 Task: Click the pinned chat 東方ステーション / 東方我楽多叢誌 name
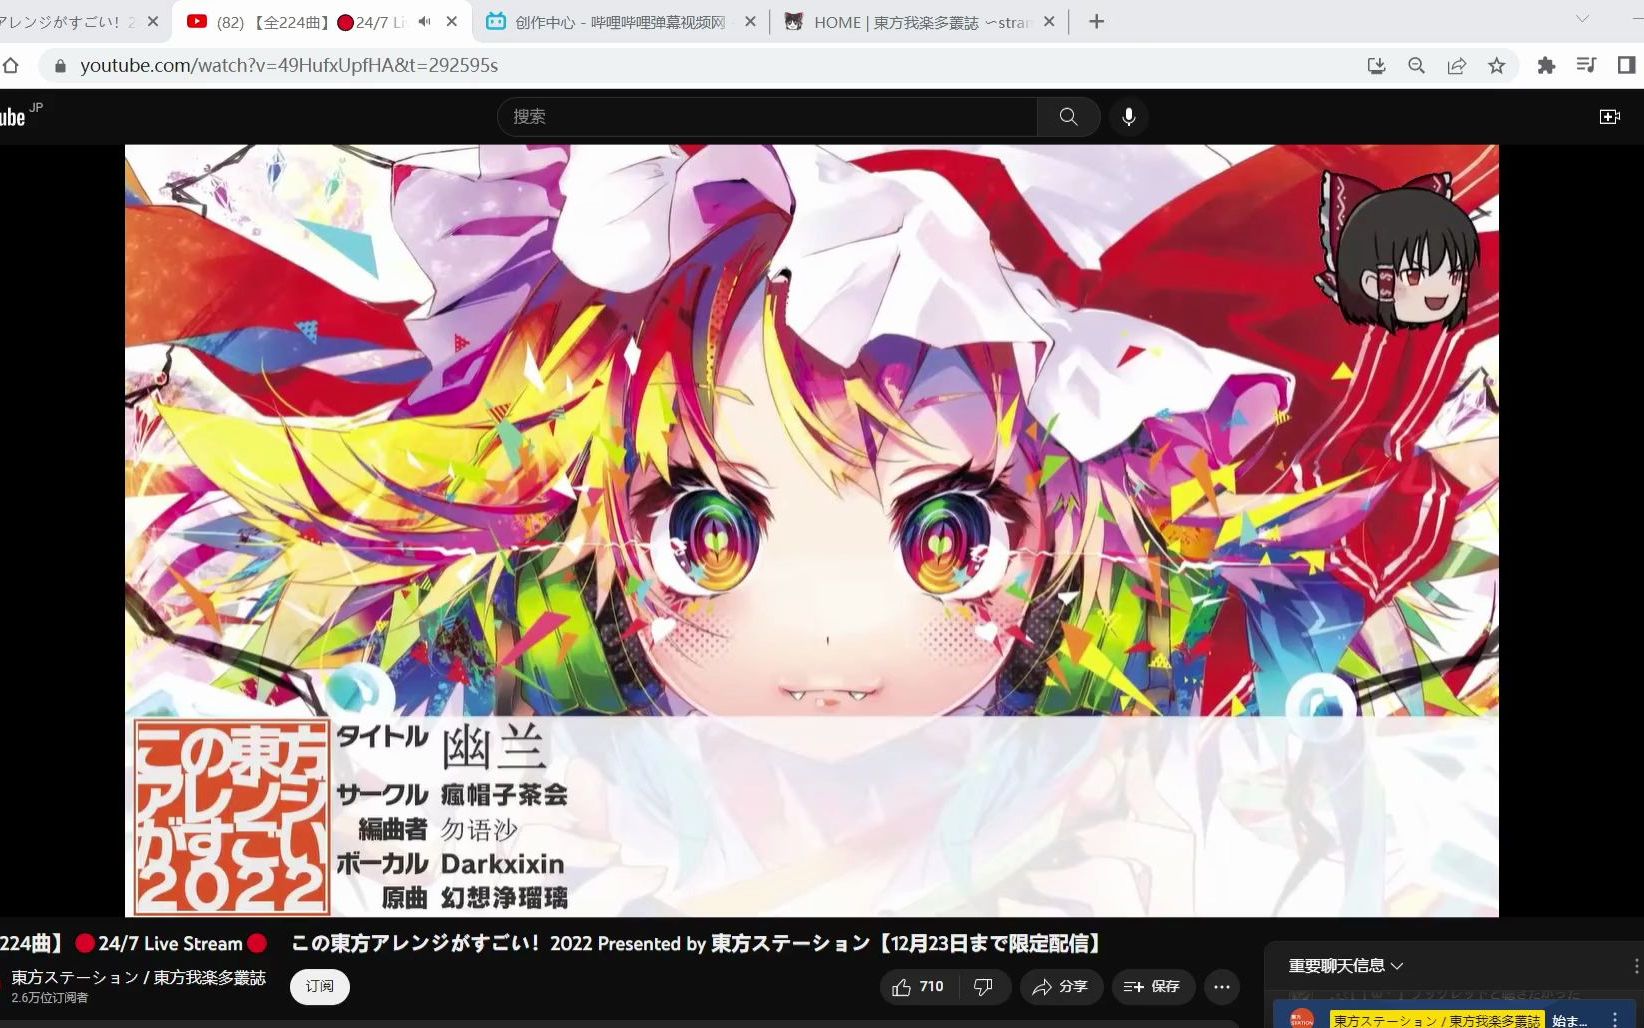point(1437,1020)
